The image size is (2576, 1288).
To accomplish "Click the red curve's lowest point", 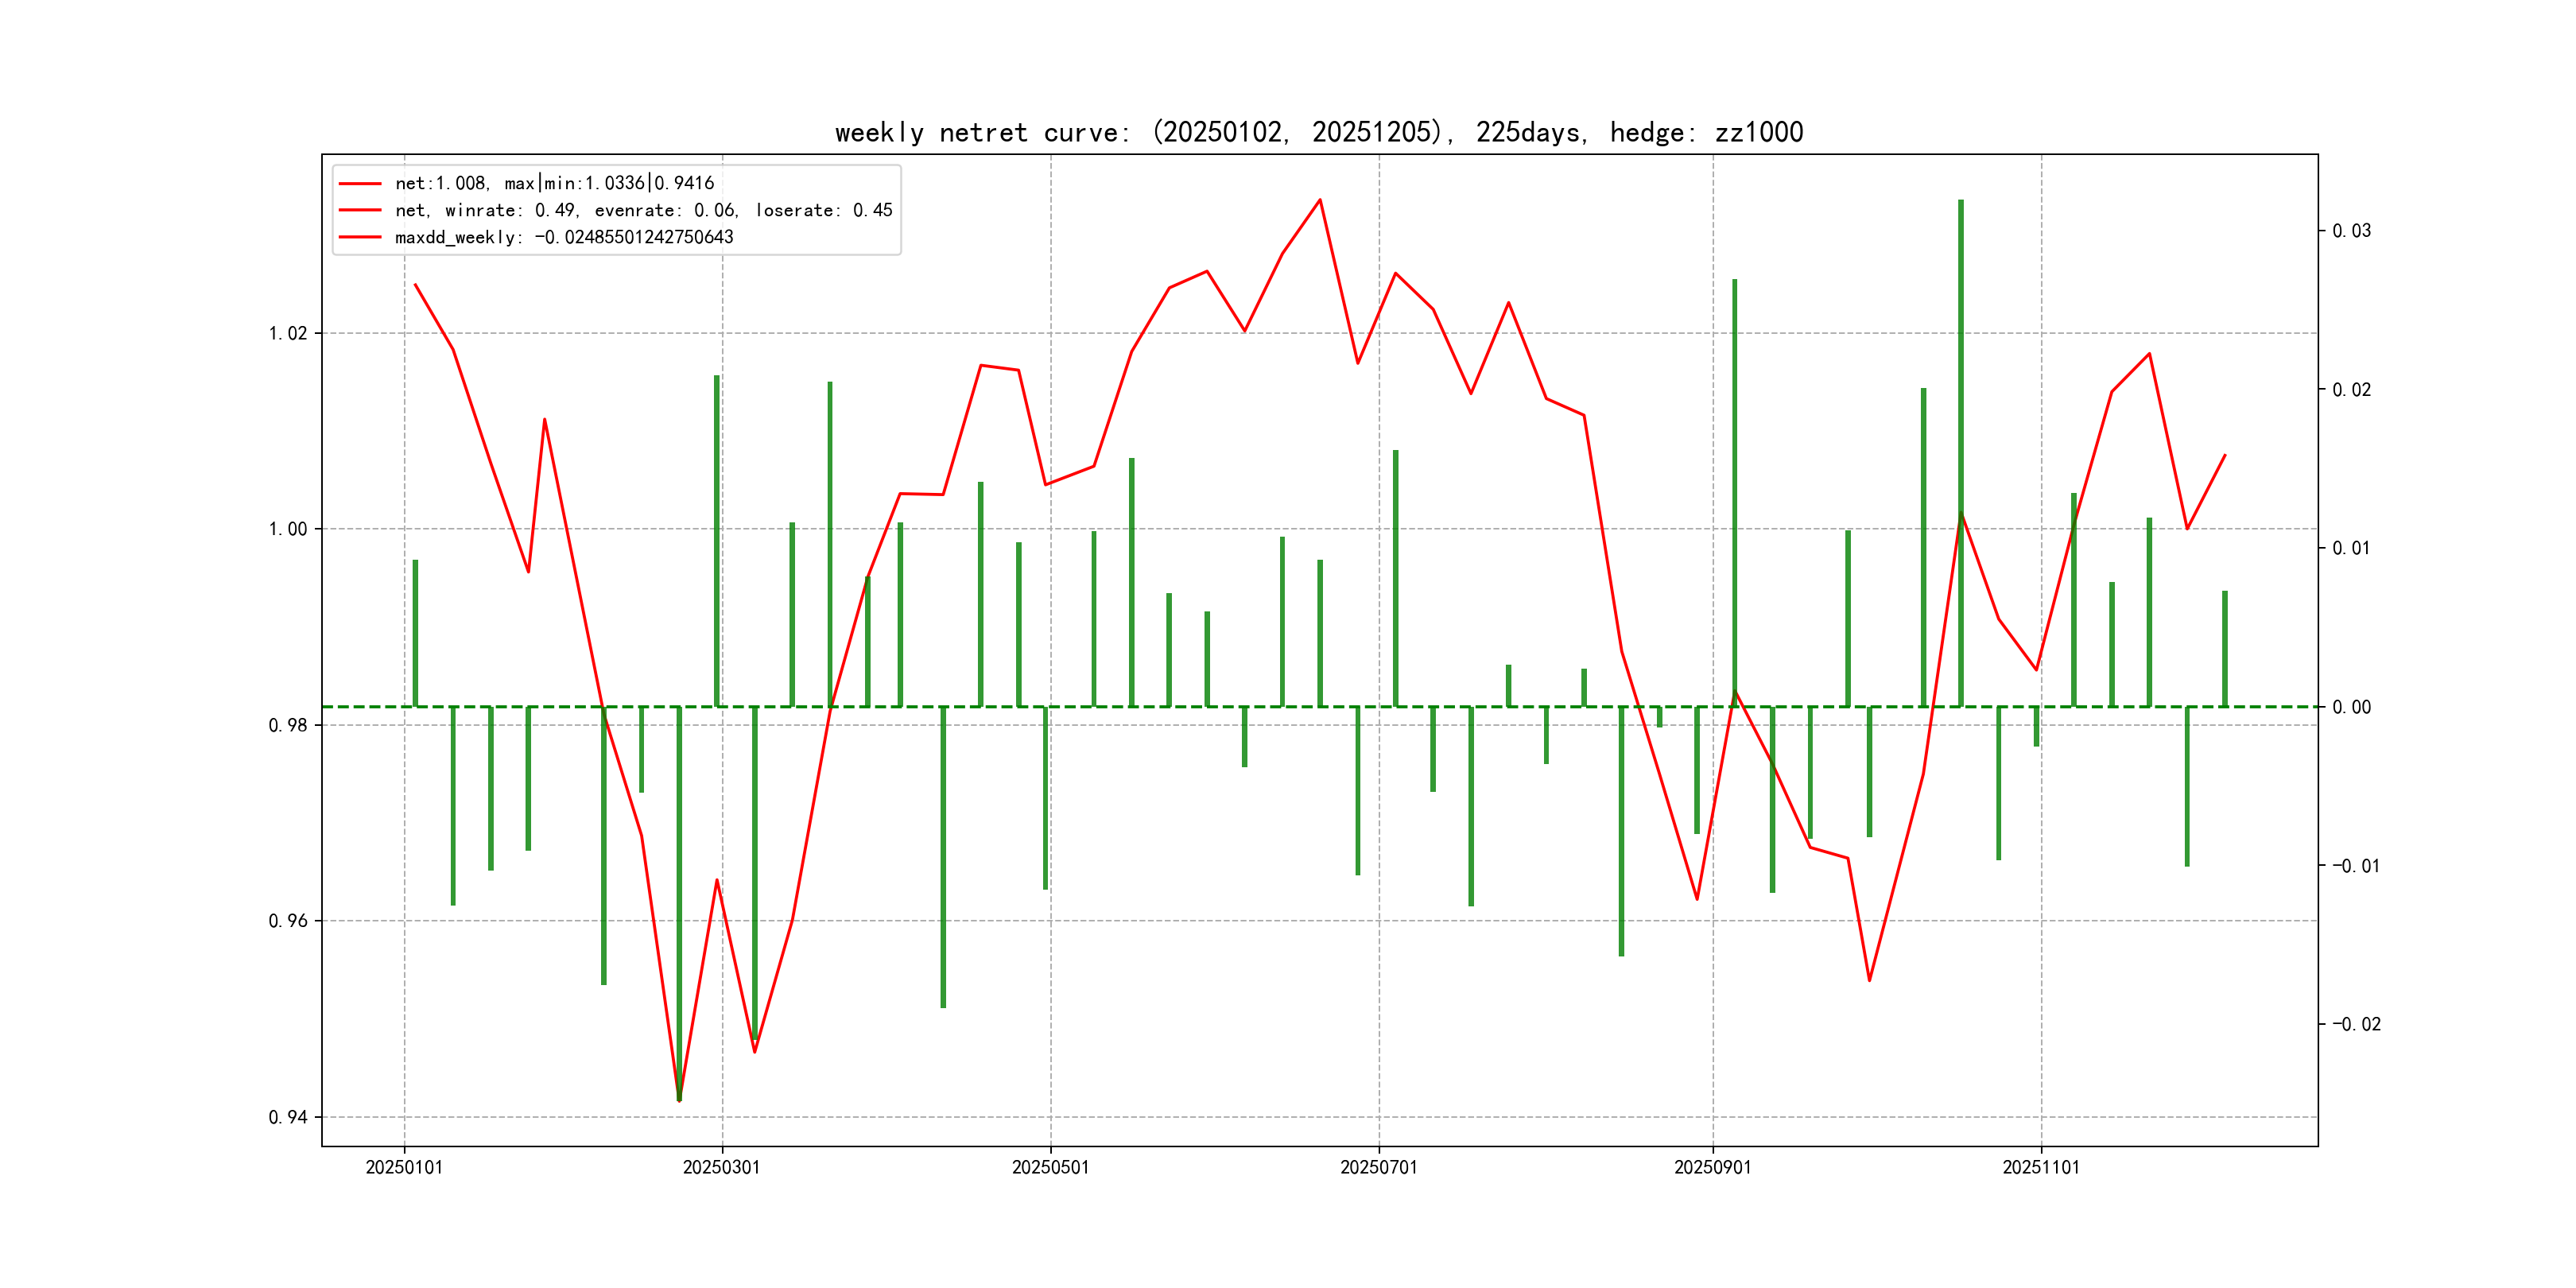I will pos(679,1100).
